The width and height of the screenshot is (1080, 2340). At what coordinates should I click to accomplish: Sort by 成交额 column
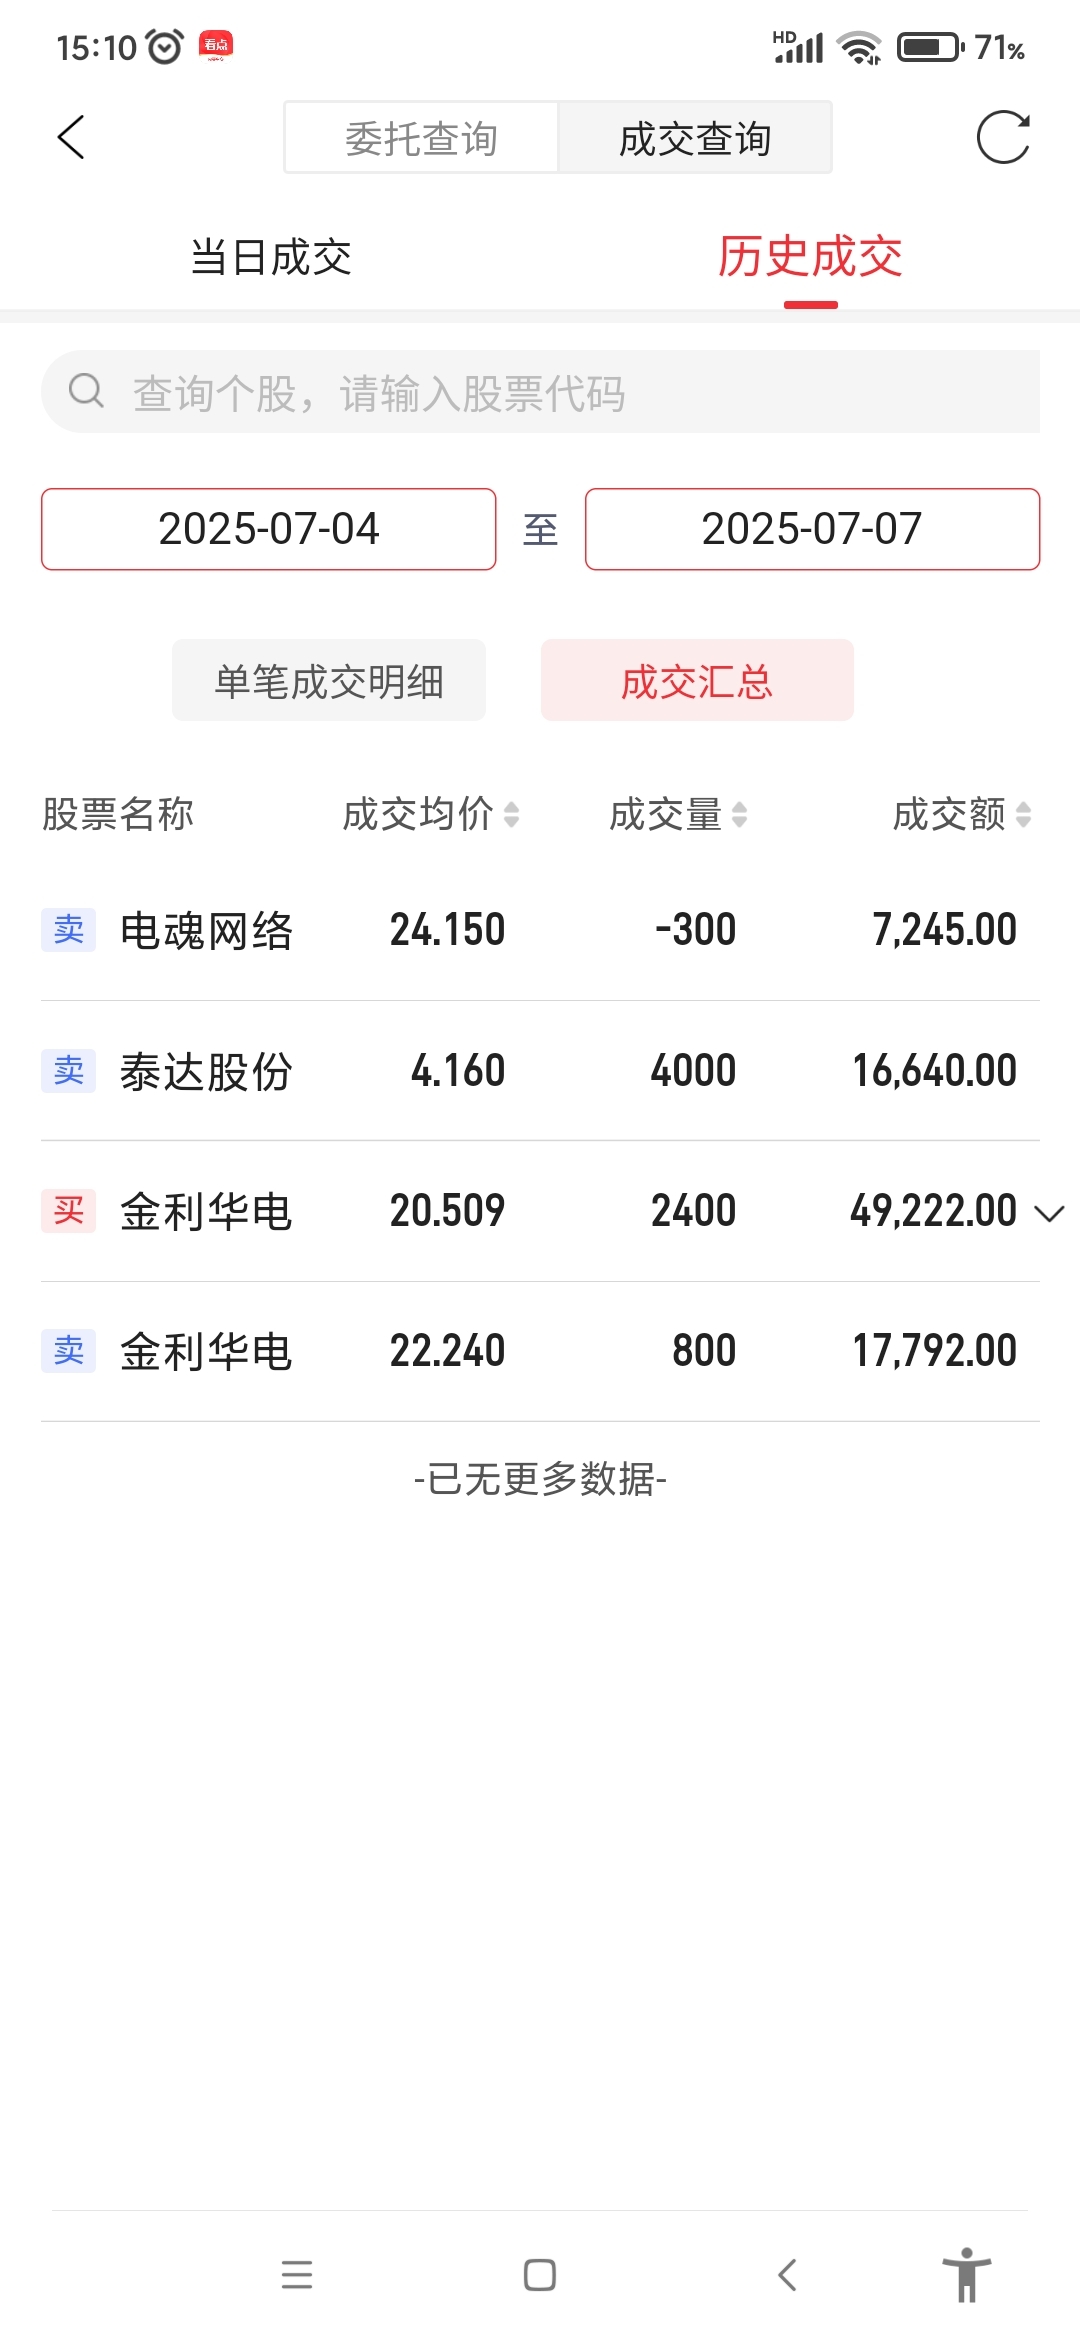click(962, 814)
